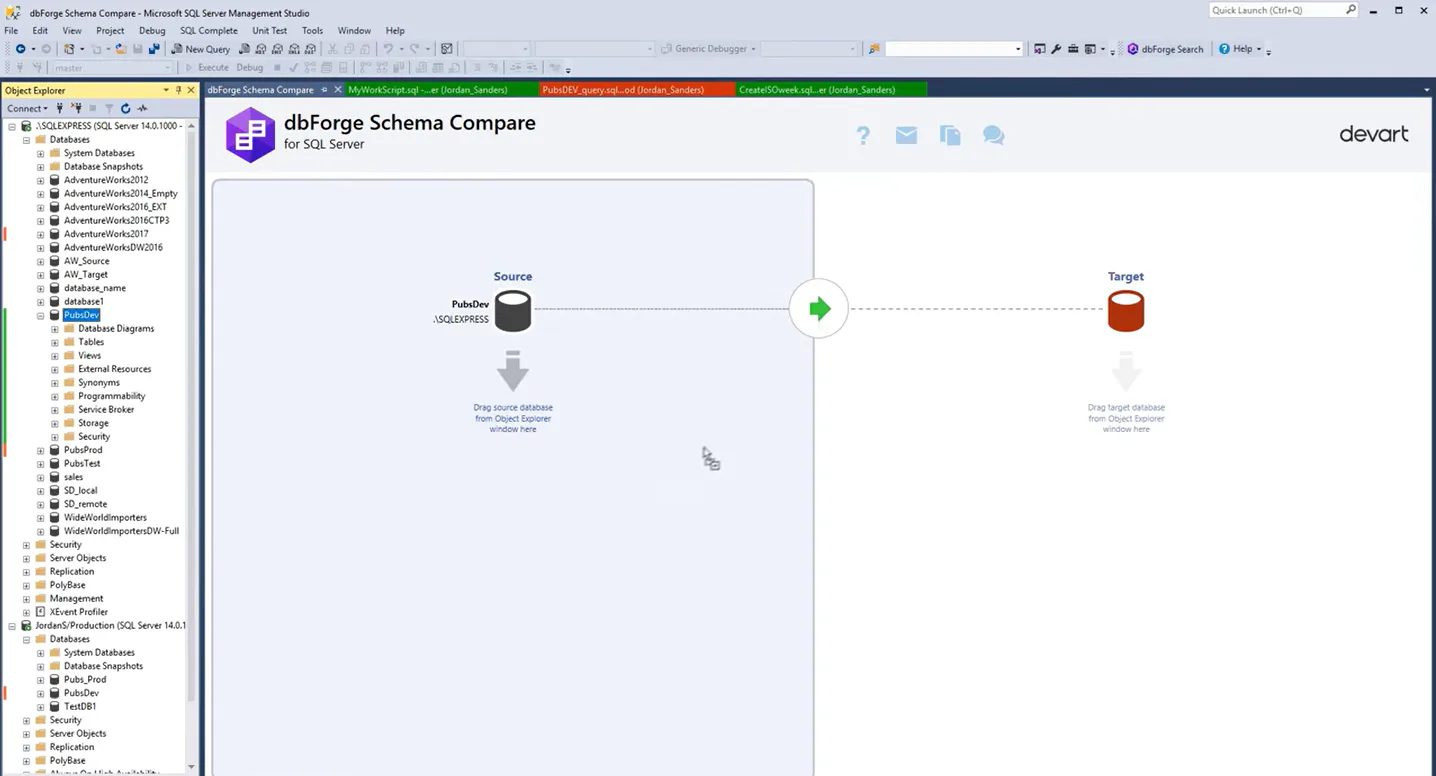
Task: Click the New Query toolbar button
Action: [x=201, y=49]
